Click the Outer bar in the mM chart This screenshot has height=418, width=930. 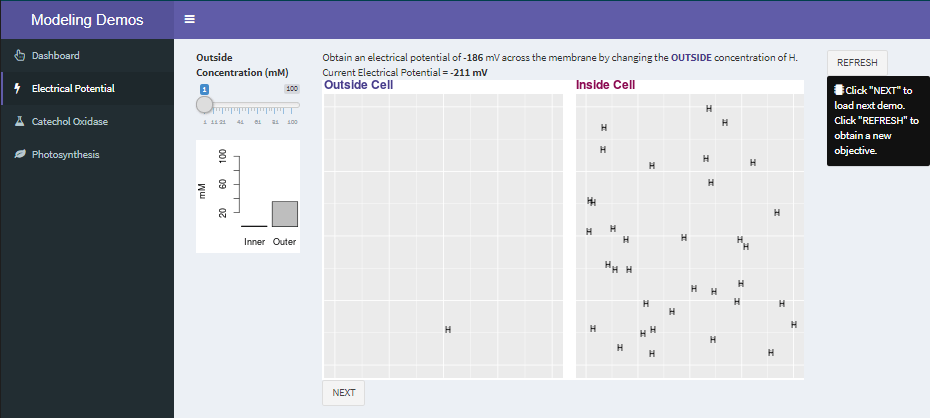[x=285, y=214]
